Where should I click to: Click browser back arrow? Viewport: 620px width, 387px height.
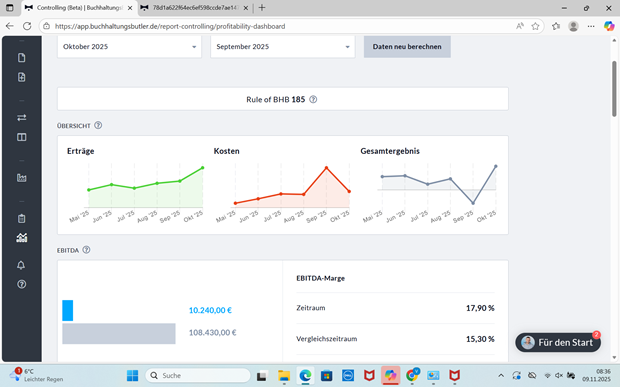(10, 26)
